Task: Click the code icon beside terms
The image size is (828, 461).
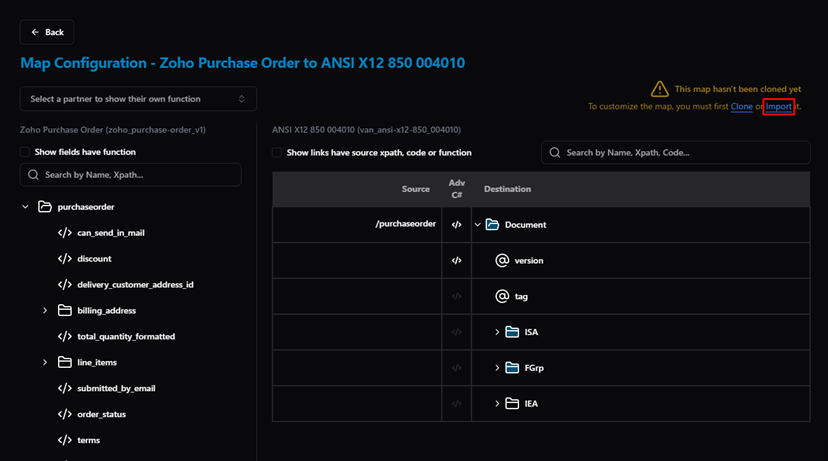Action: tap(64, 440)
